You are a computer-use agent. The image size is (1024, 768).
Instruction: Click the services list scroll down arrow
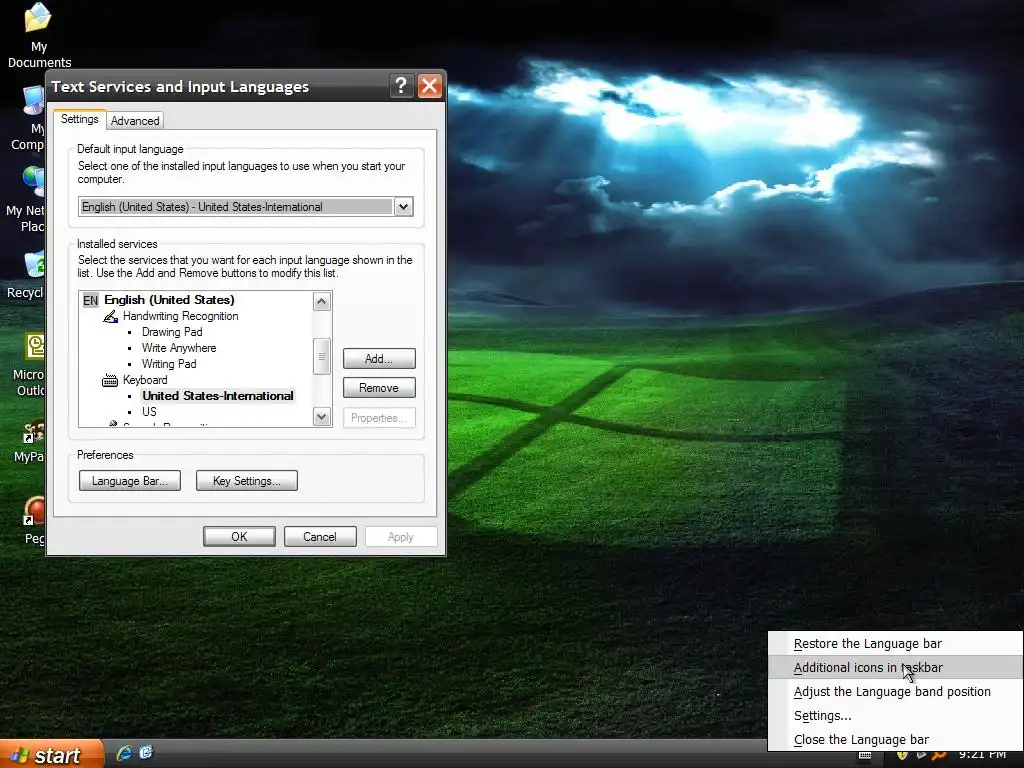(x=321, y=417)
